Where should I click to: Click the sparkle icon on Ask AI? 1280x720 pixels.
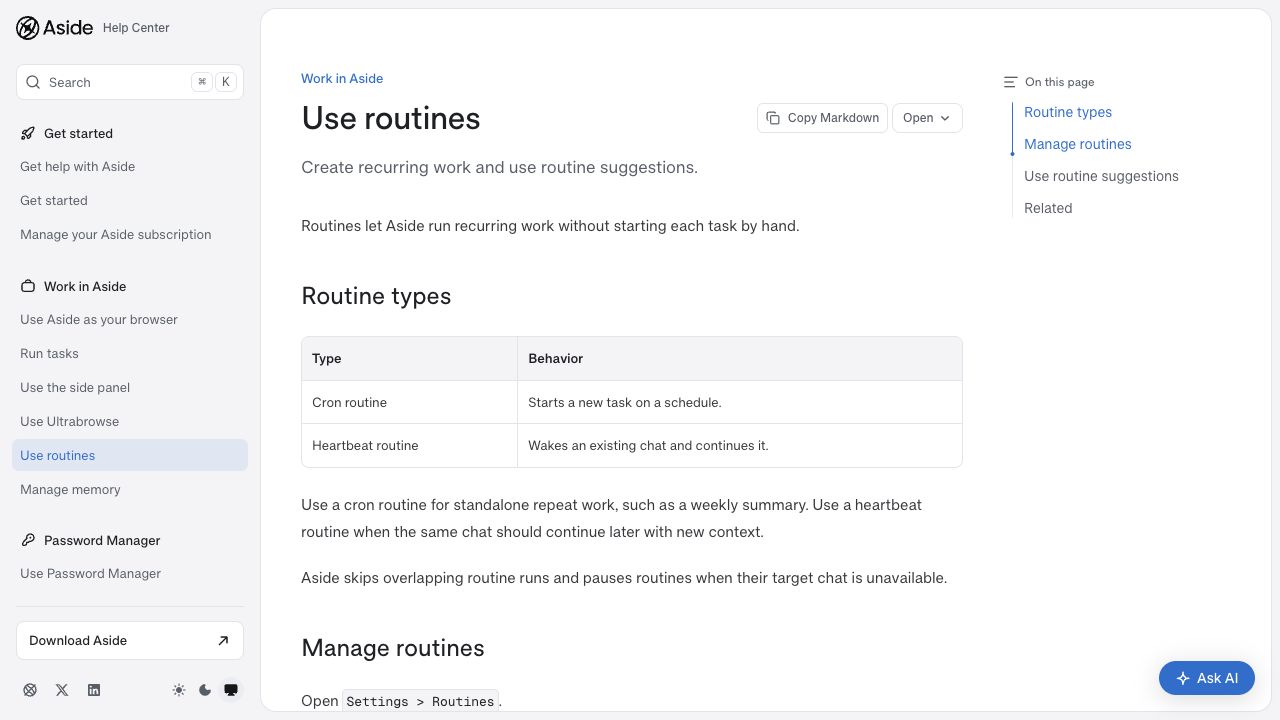click(x=1183, y=678)
